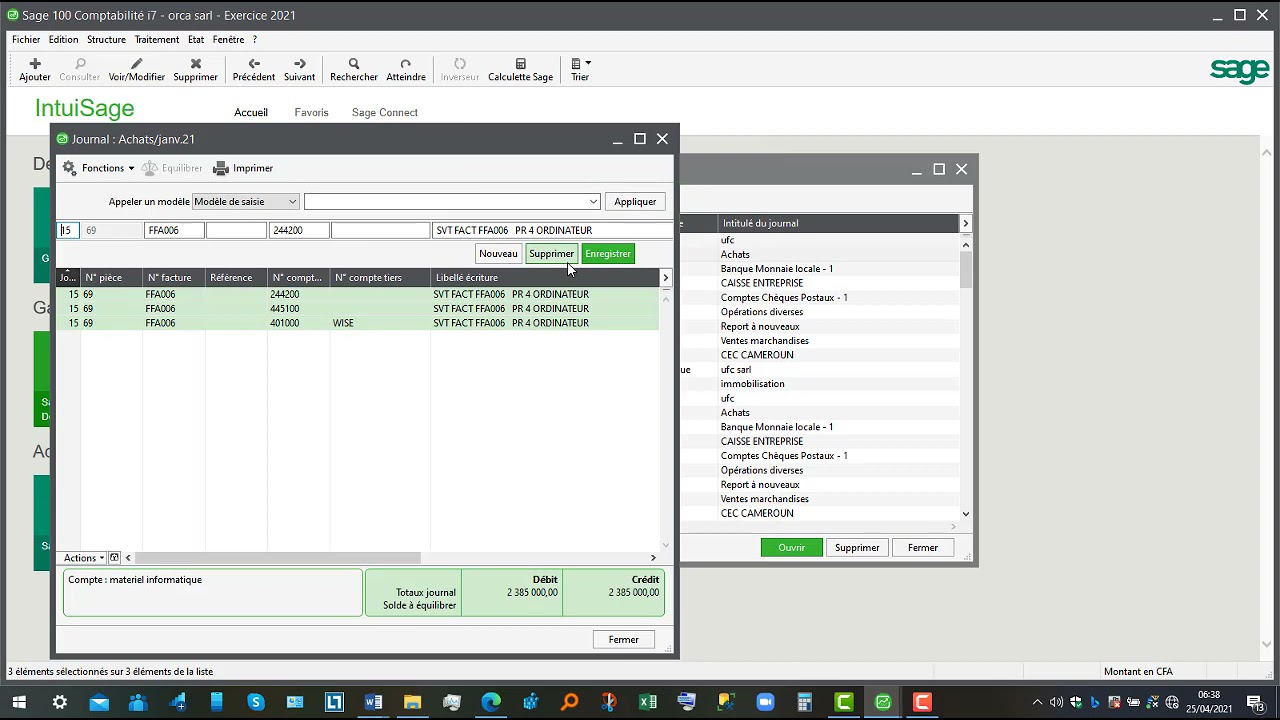The image size is (1280, 720).
Task: Open Microsoft Word from taskbar
Action: point(373,702)
